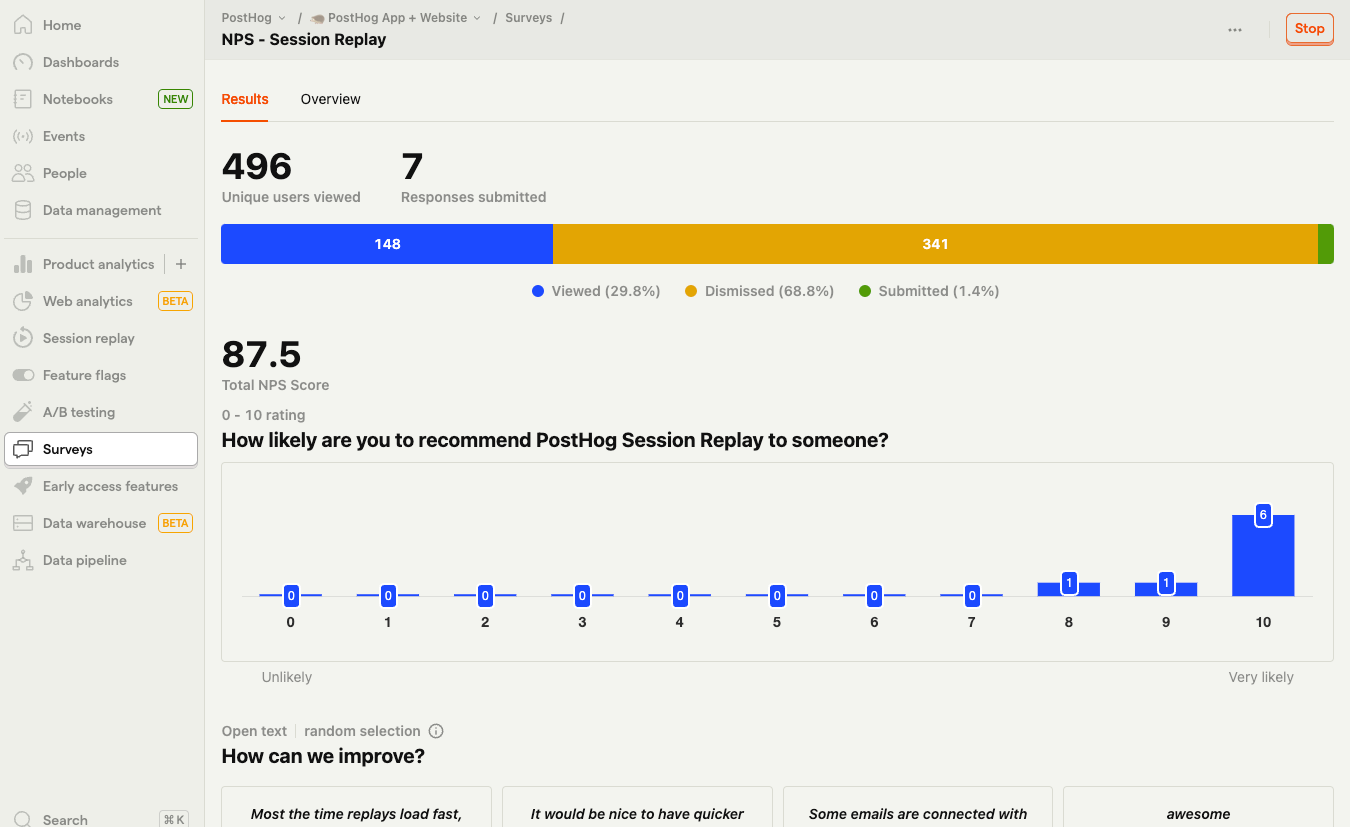Viewport: 1350px width, 827px height.
Task: Open response card starting 'Most the time replays'
Action: (x=356, y=807)
